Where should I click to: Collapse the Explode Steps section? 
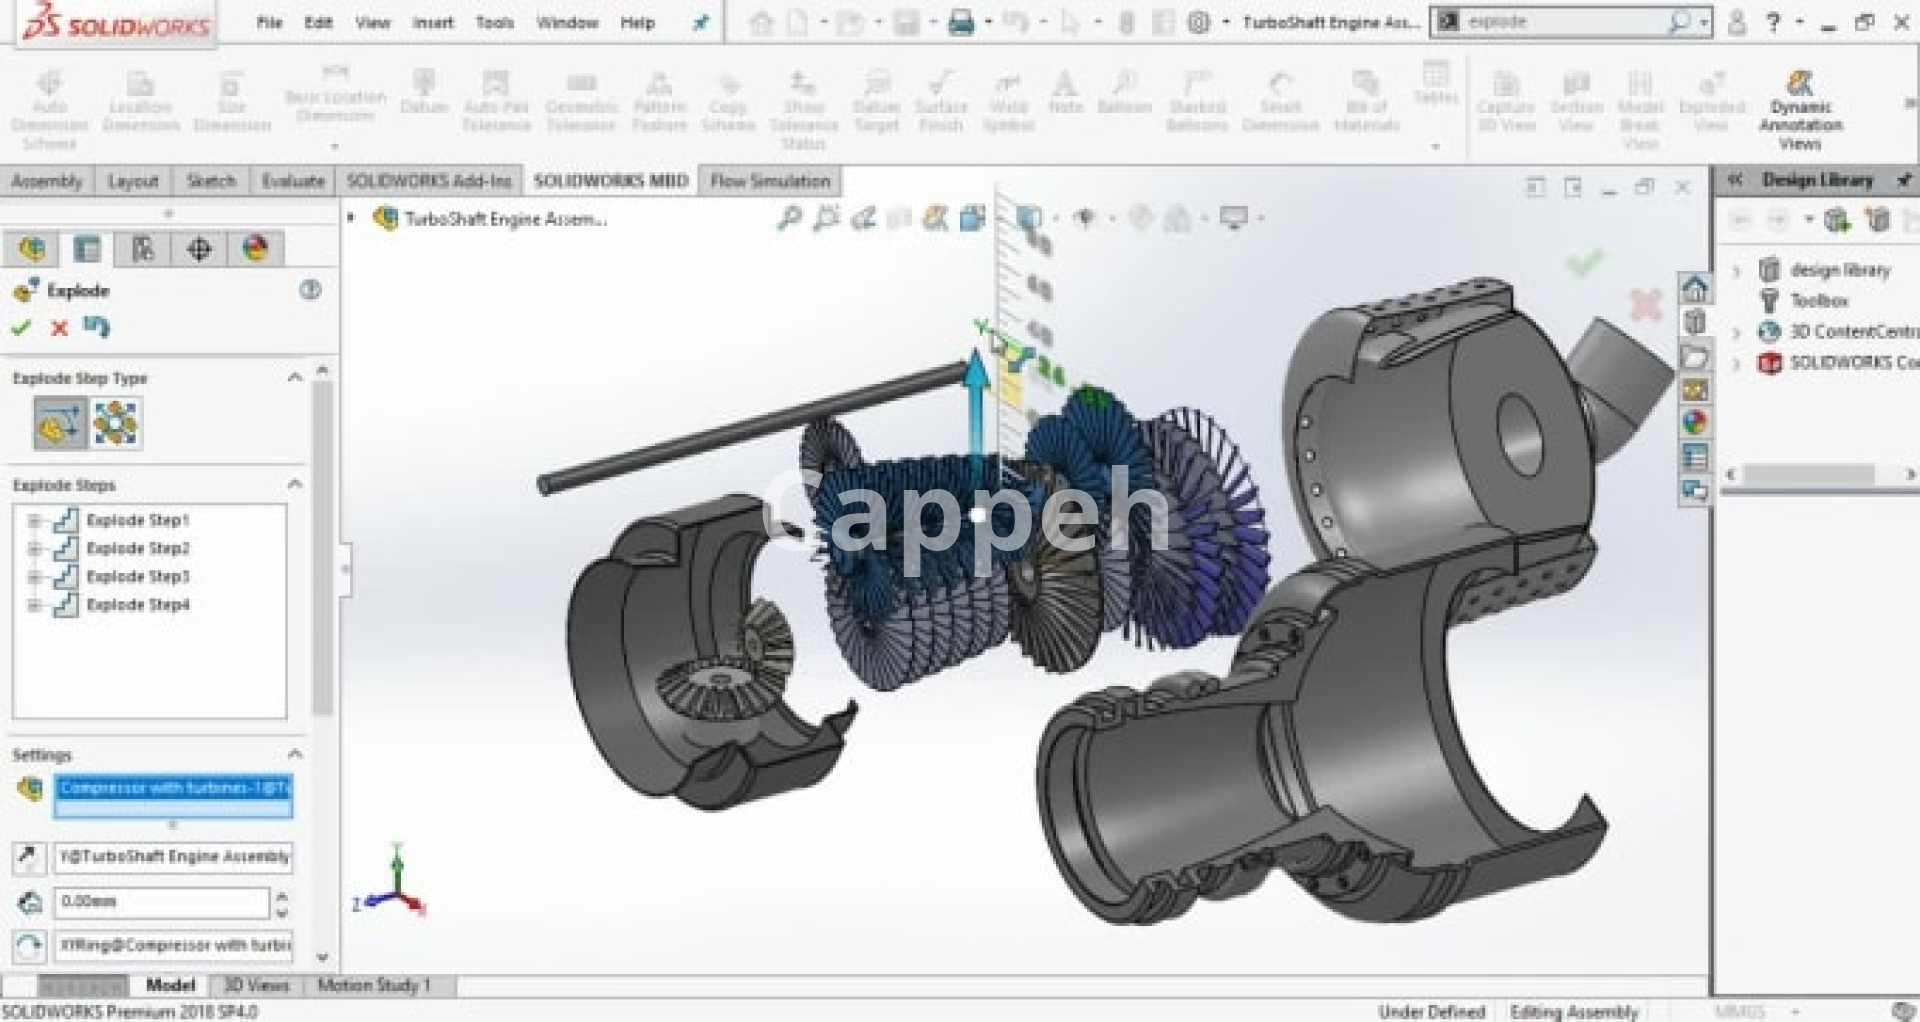295,485
